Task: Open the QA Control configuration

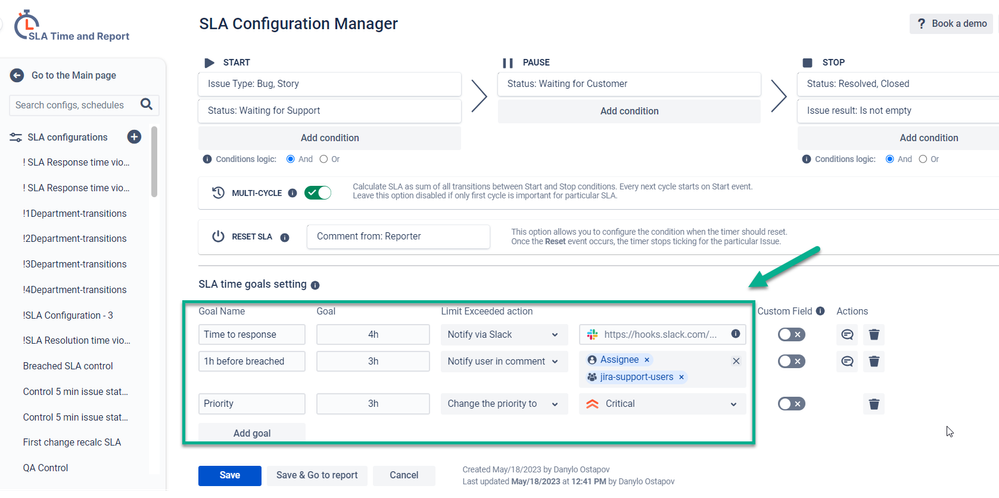Action: (45, 468)
